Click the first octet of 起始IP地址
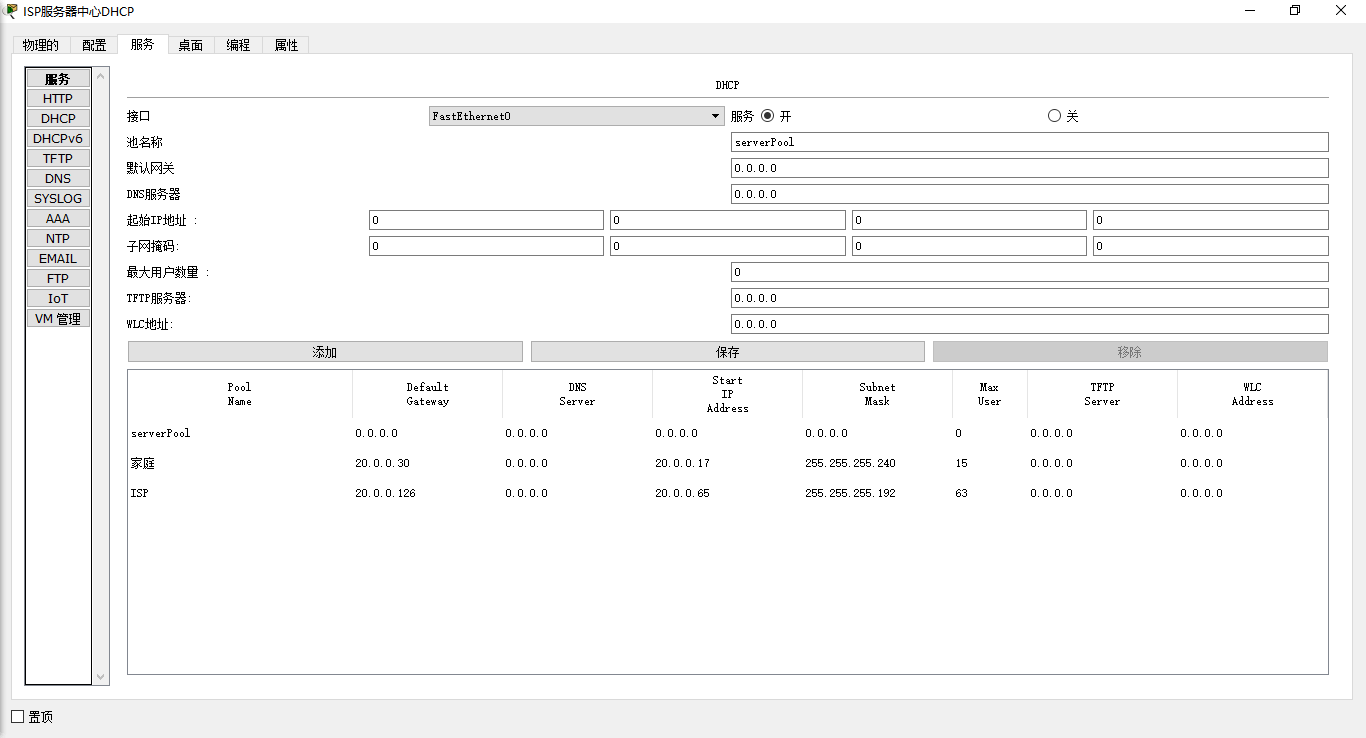 click(486, 220)
